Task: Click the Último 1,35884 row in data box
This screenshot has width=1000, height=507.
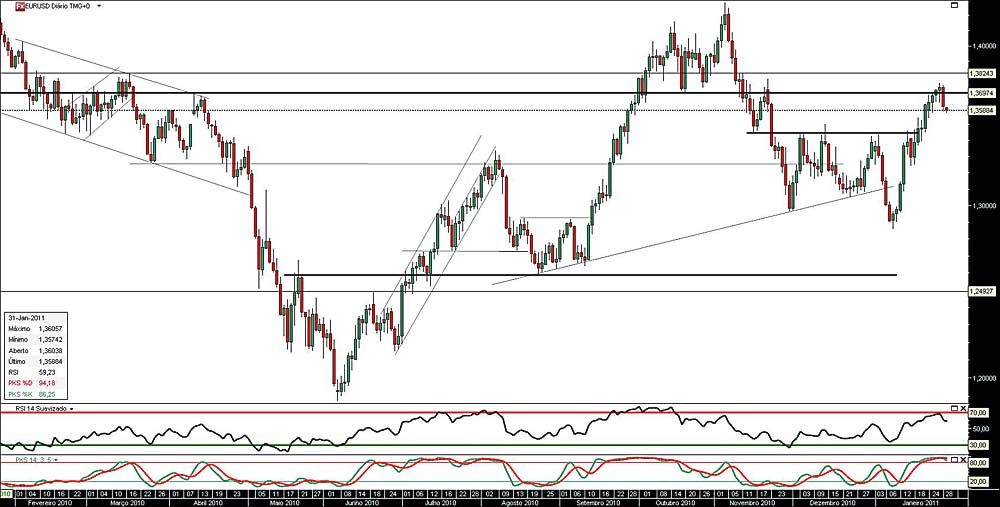Action: tap(35, 362)
